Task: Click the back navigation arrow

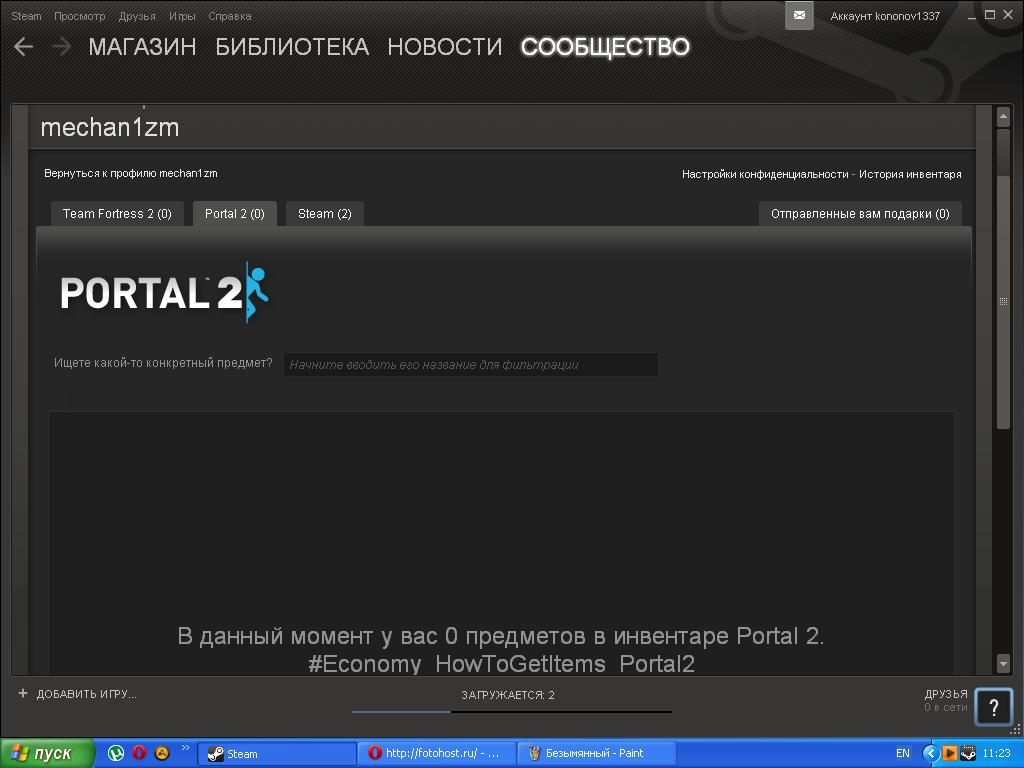Action: 23,47
